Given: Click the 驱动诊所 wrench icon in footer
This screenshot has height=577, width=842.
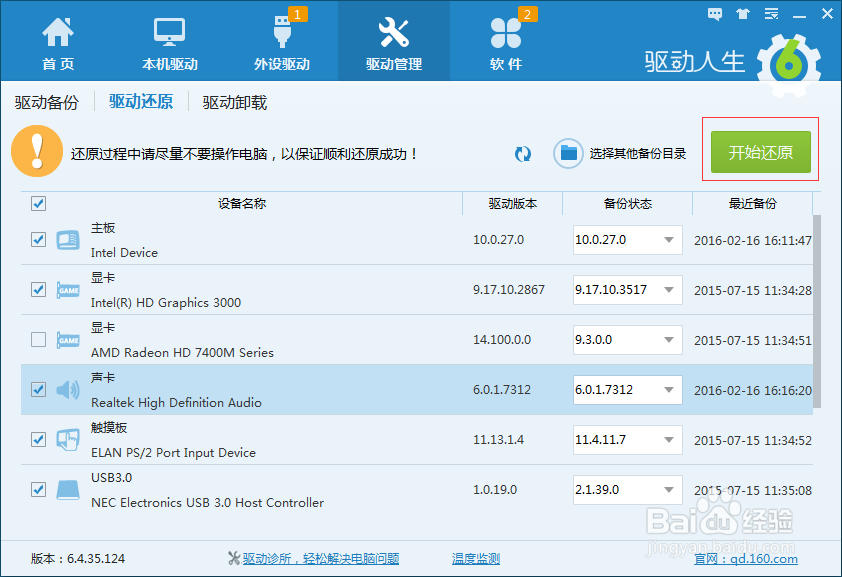Looking at the screenshot, I should pos(234,558).
